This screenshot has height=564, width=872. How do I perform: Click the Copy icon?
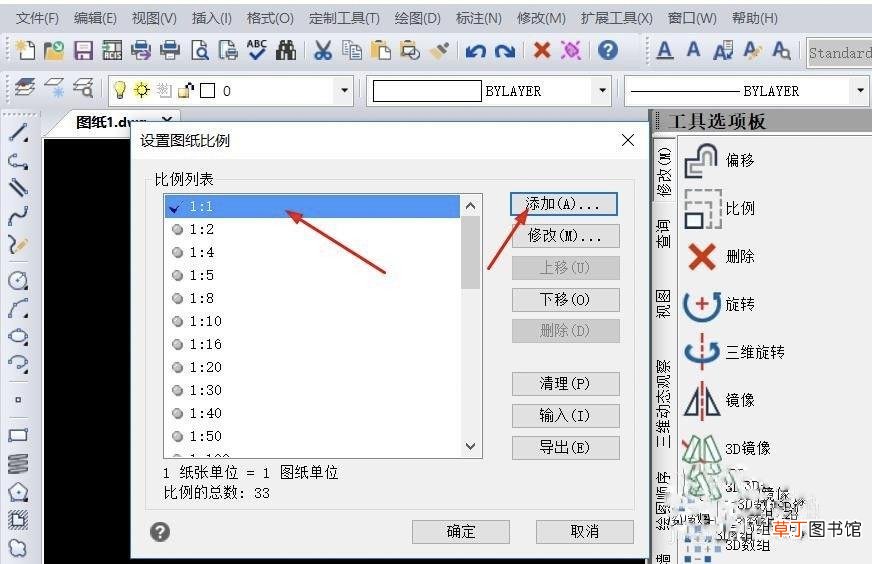point(351,51)
